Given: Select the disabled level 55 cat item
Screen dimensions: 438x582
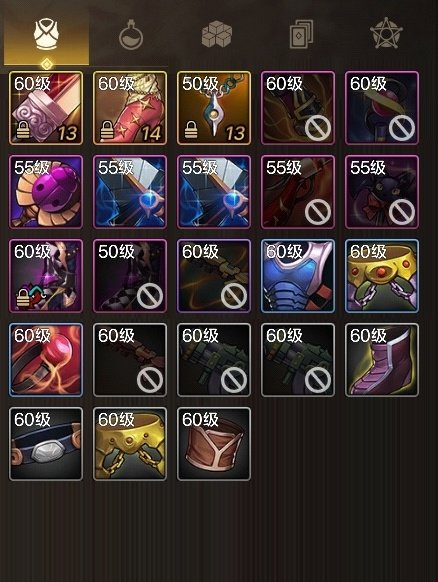Looking at the screenshot, I should pyautogui.click(x=382, y=192).
